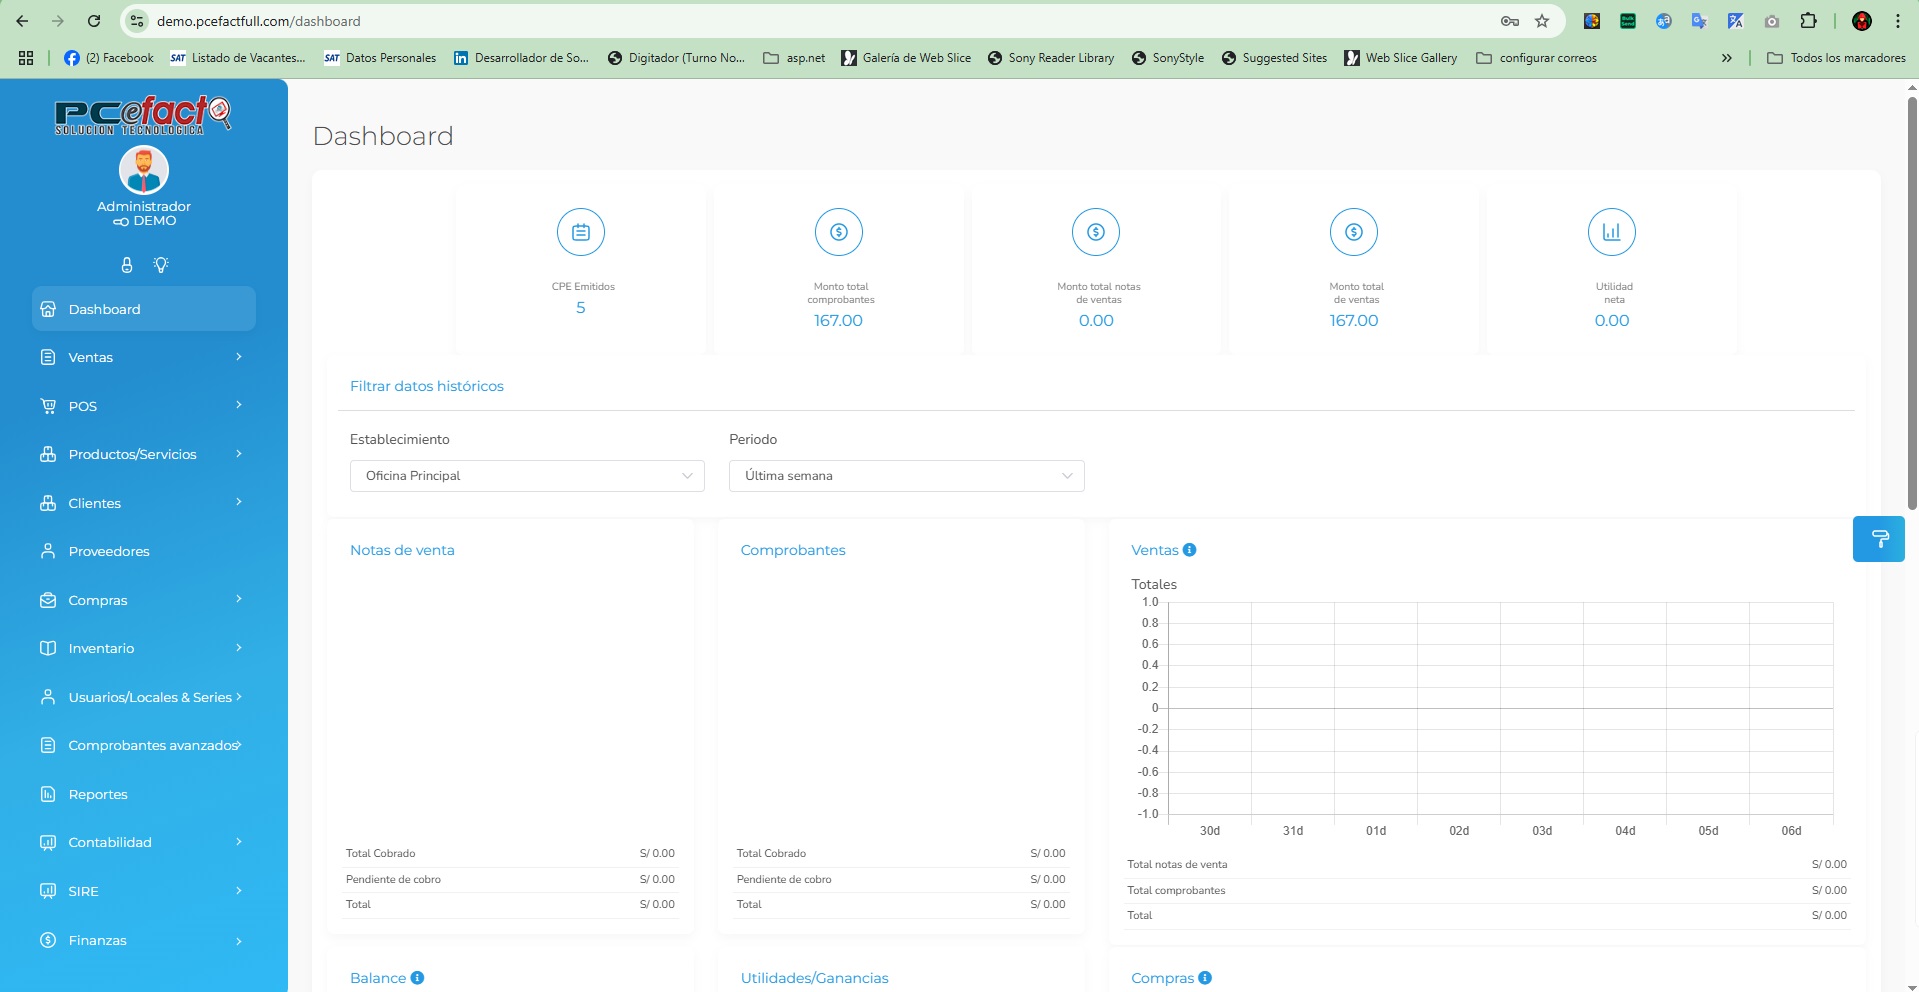Click the lightbulb icon under Administrador

(160, 265)
